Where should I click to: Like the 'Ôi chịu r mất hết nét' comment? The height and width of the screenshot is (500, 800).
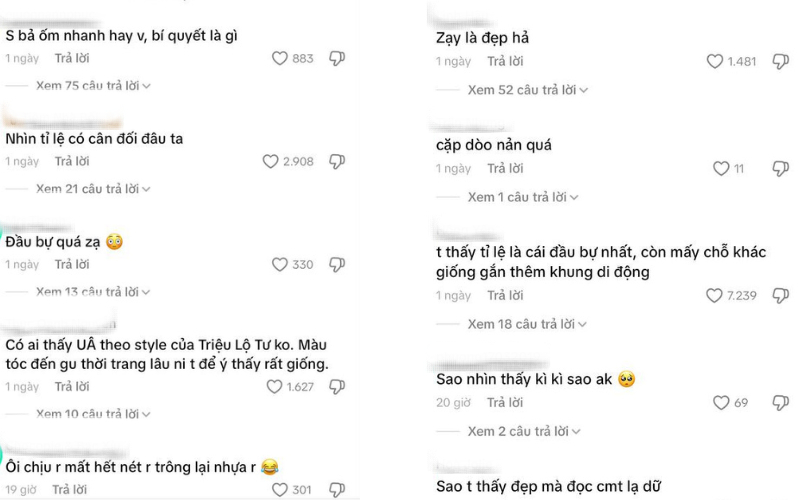[x=280, y=490]
